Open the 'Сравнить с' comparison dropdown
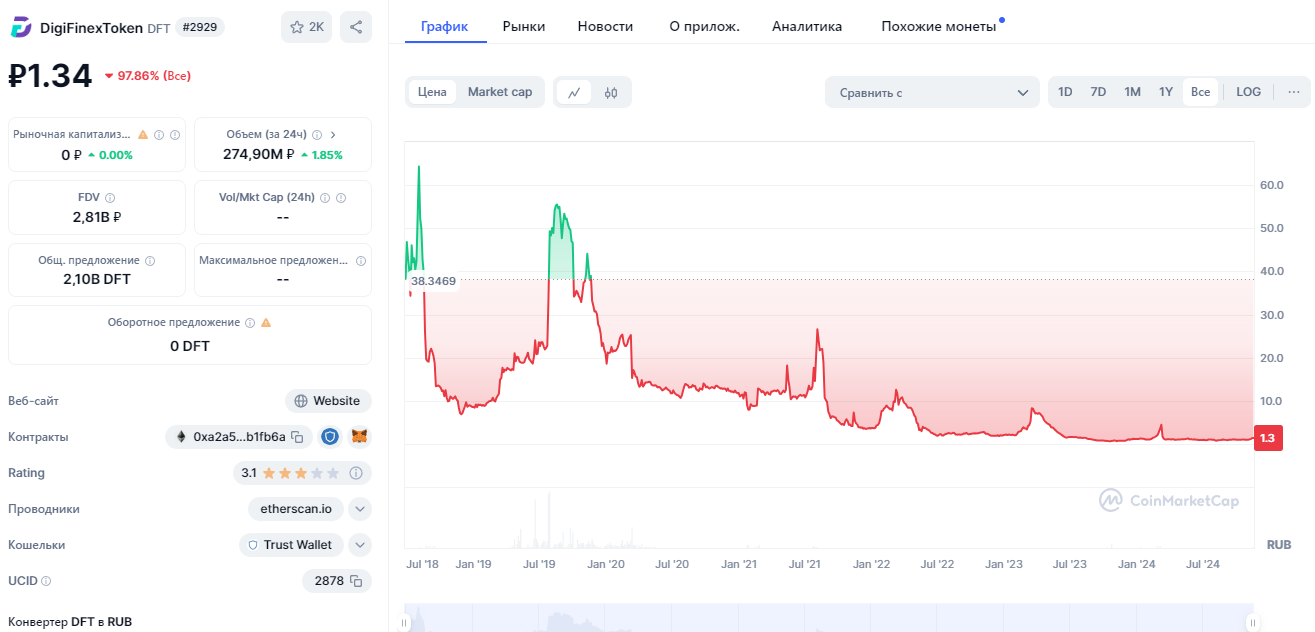 coord(932,91)
